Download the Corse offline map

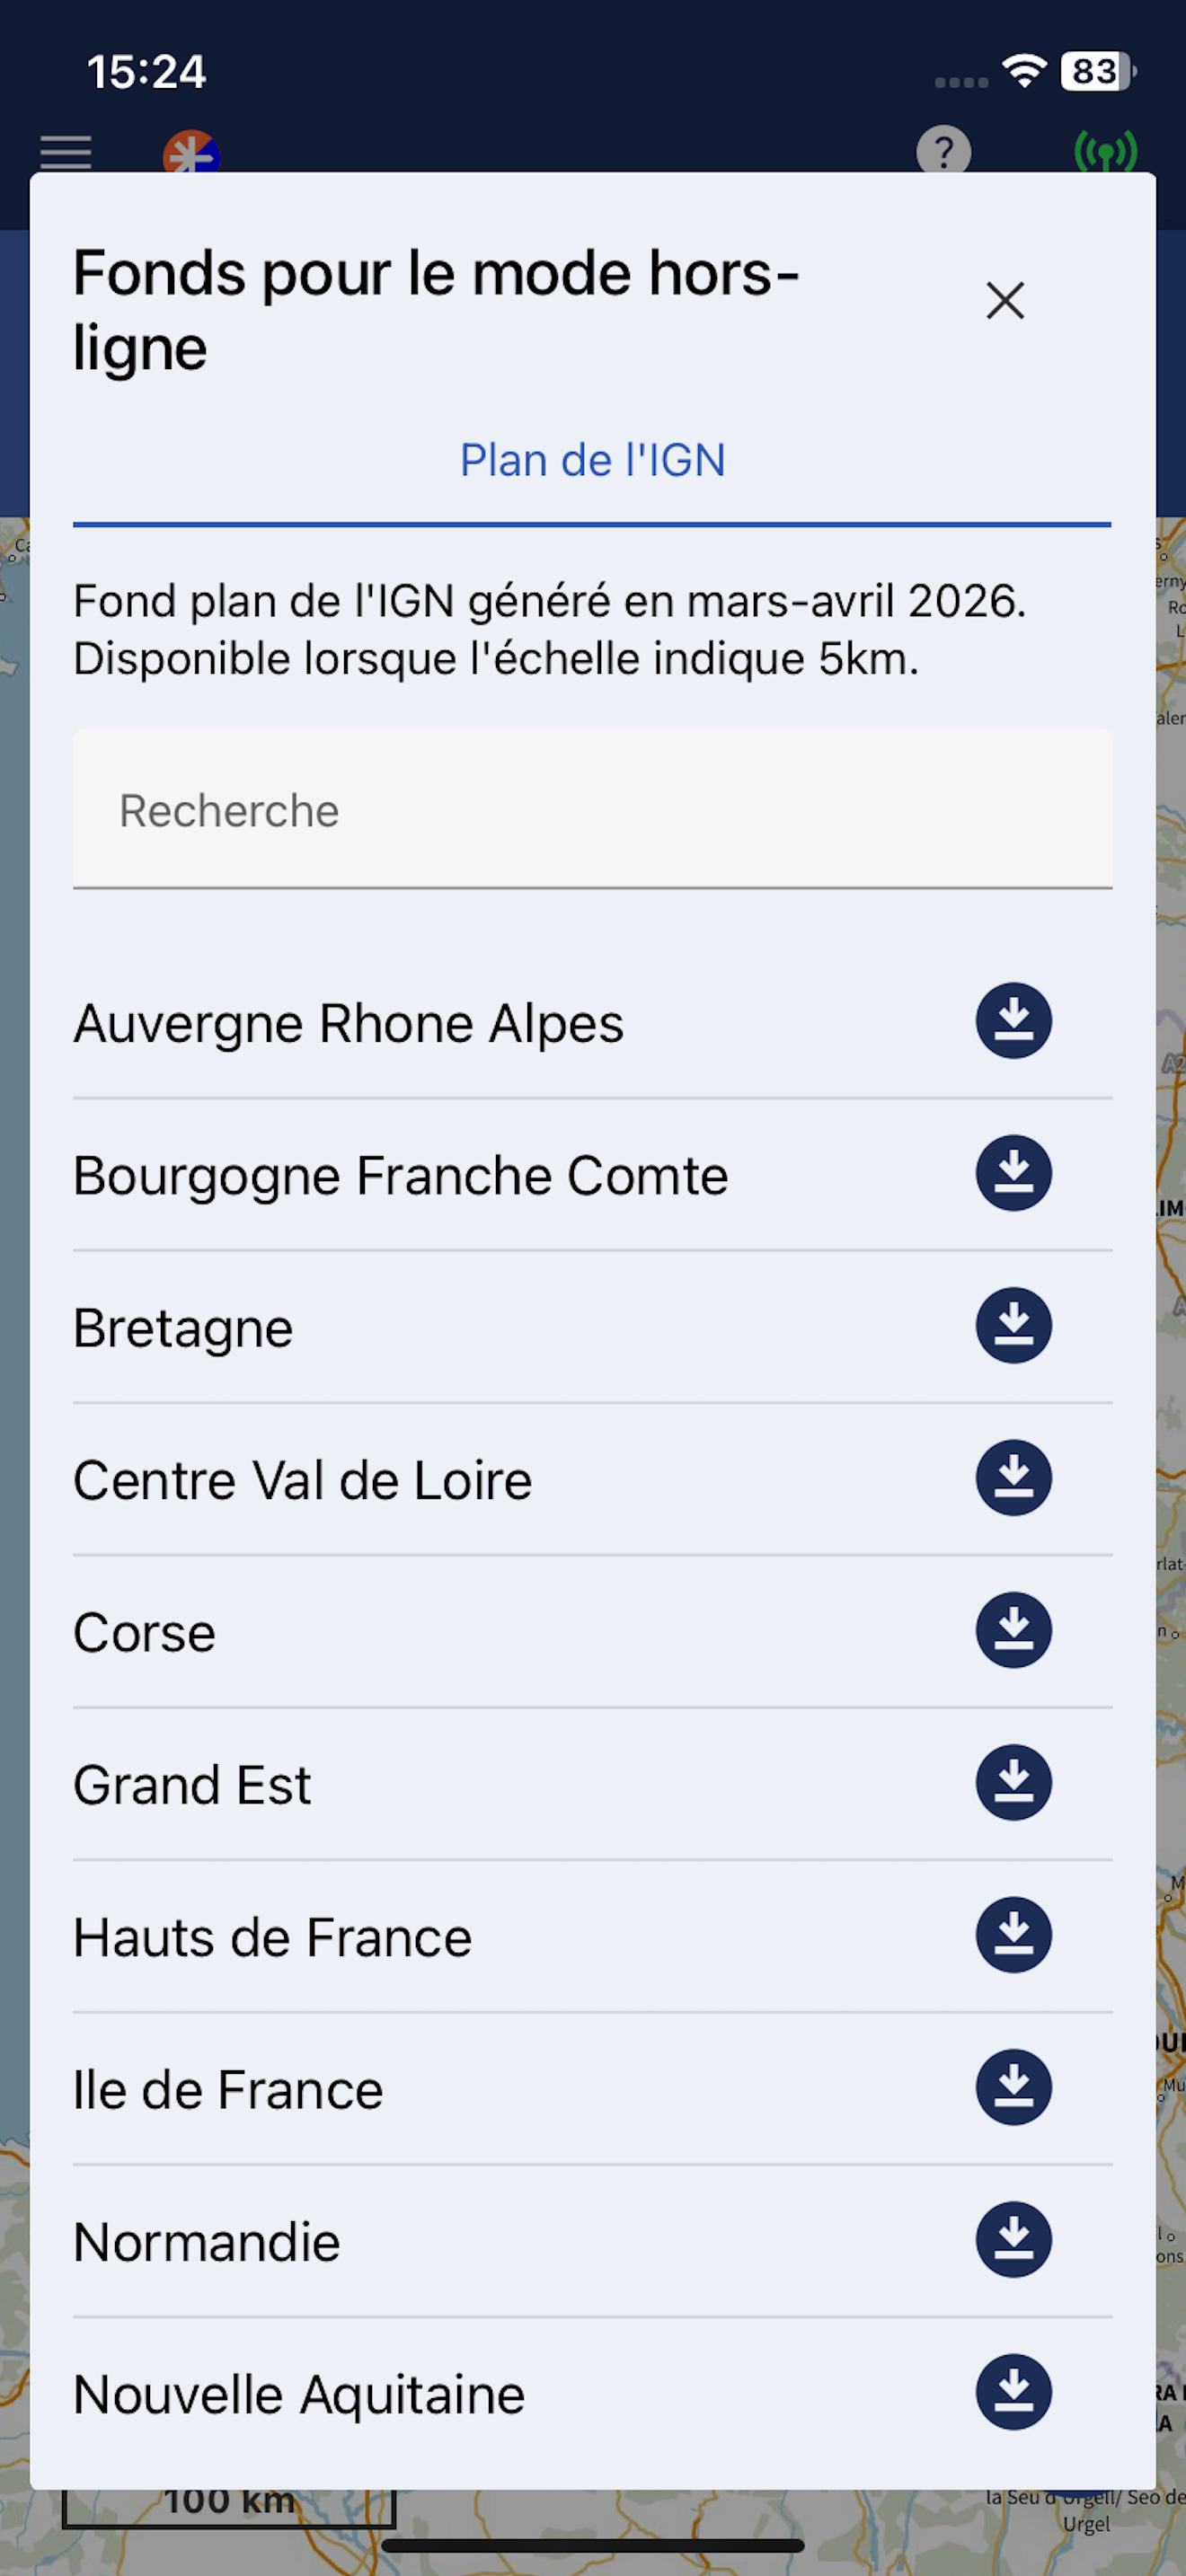1013,1631
